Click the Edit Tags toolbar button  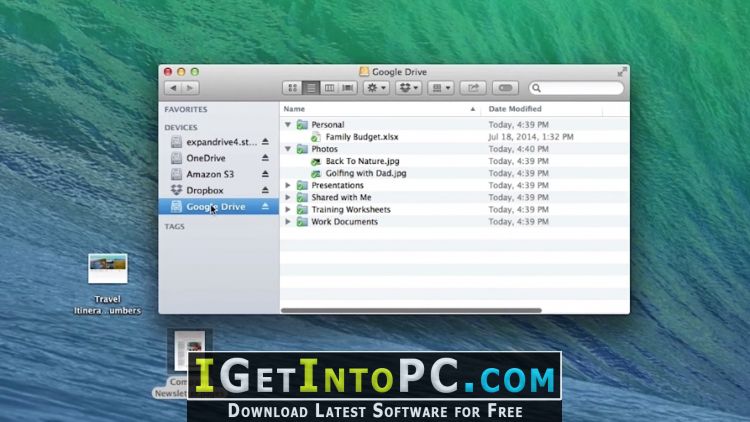(x=505, y=88)
